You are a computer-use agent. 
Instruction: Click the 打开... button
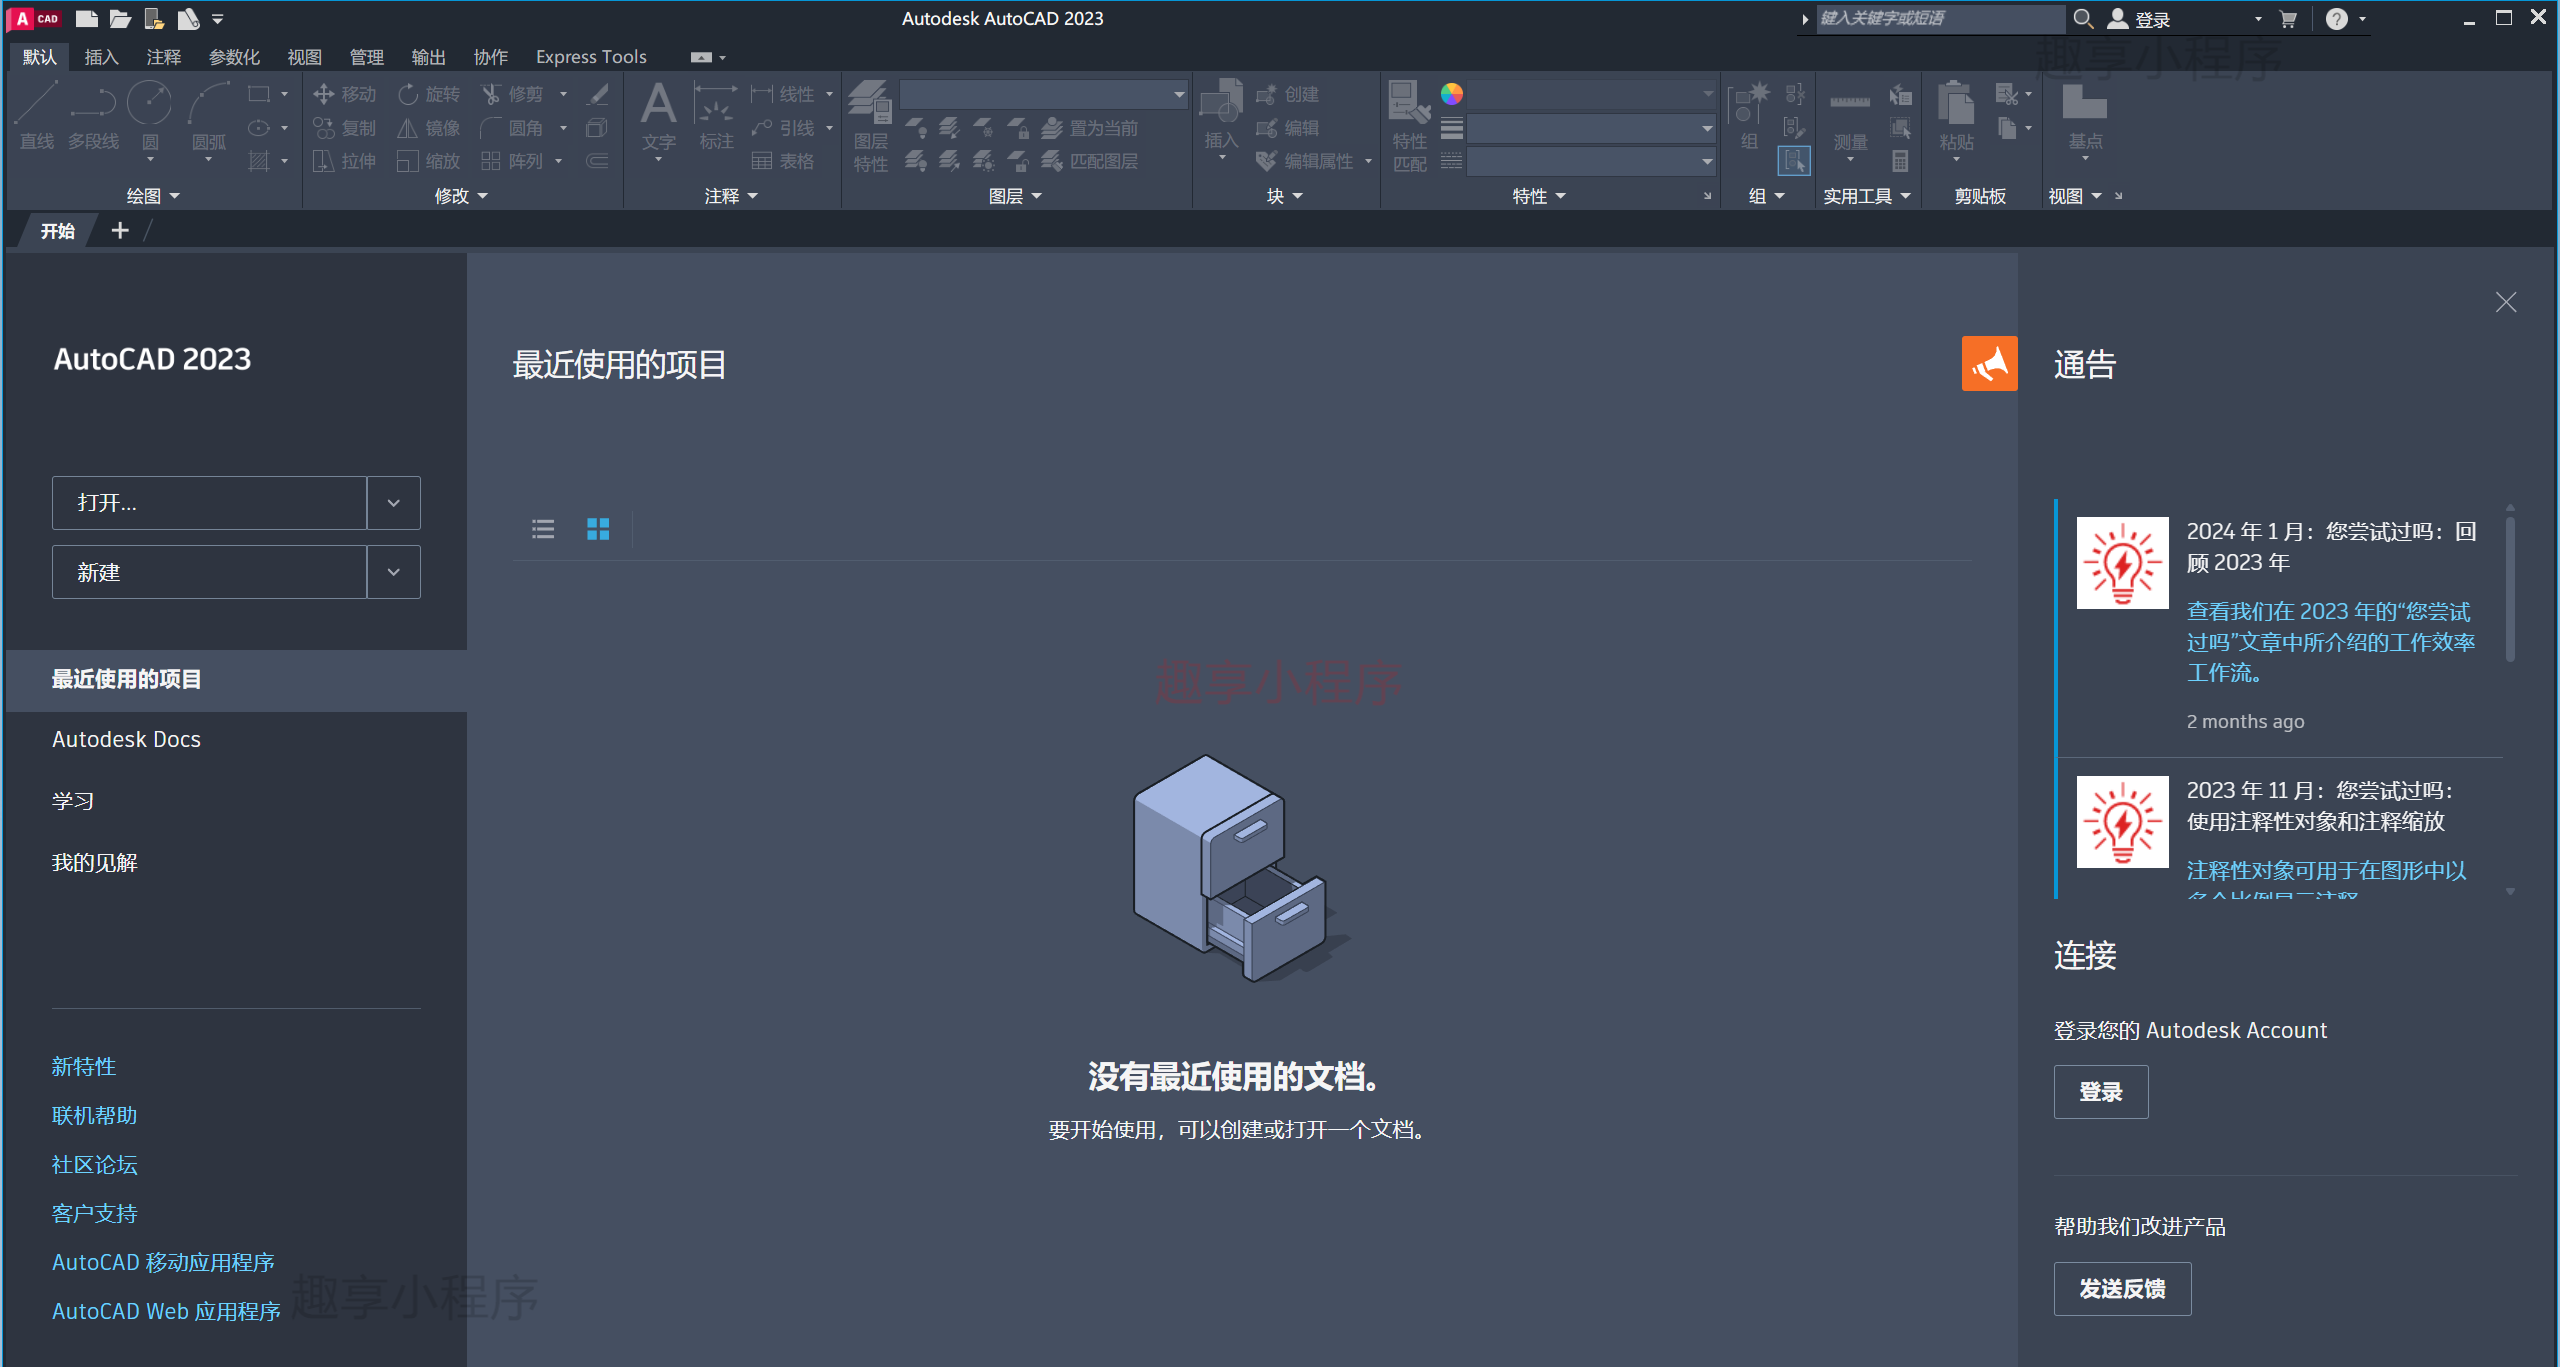click(209, 503)
